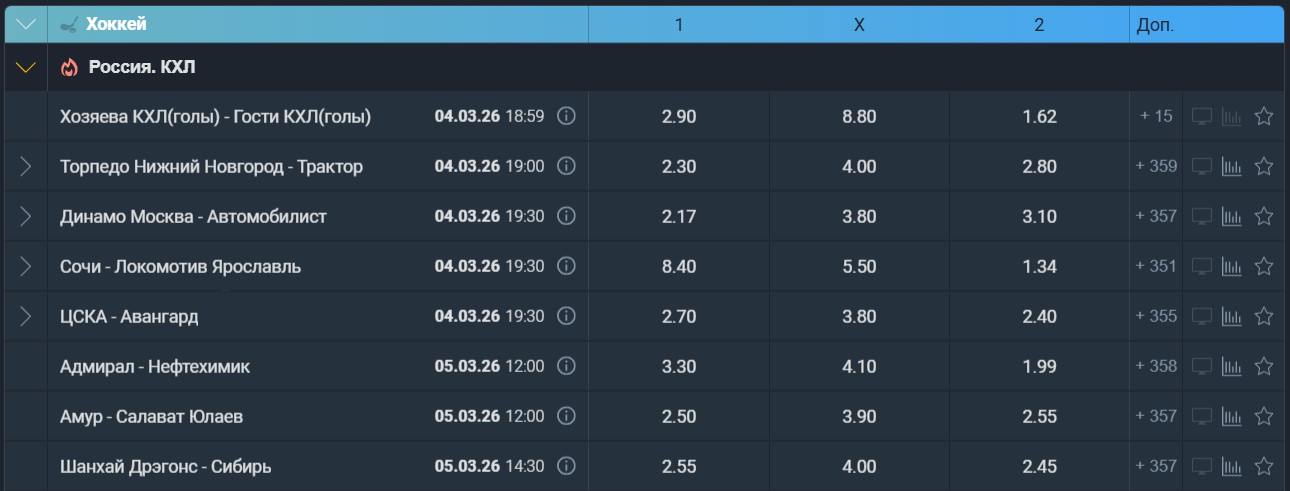
Task: Favorite the Хозяева КХЛ(голы) - Гости КХЛ(голы) event
Action: coord(1264,116)
